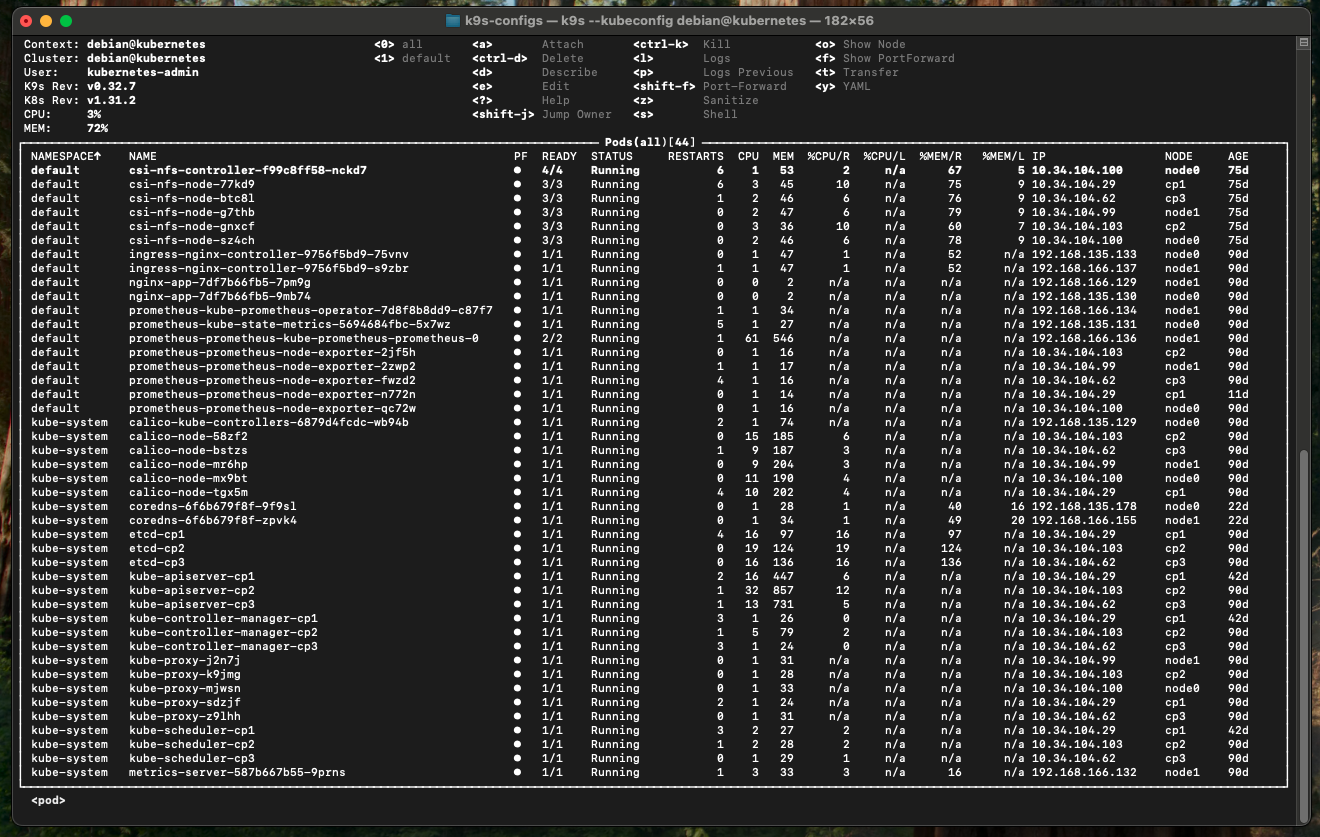Select the <0> all namespace shortcut

pos(398,45)
